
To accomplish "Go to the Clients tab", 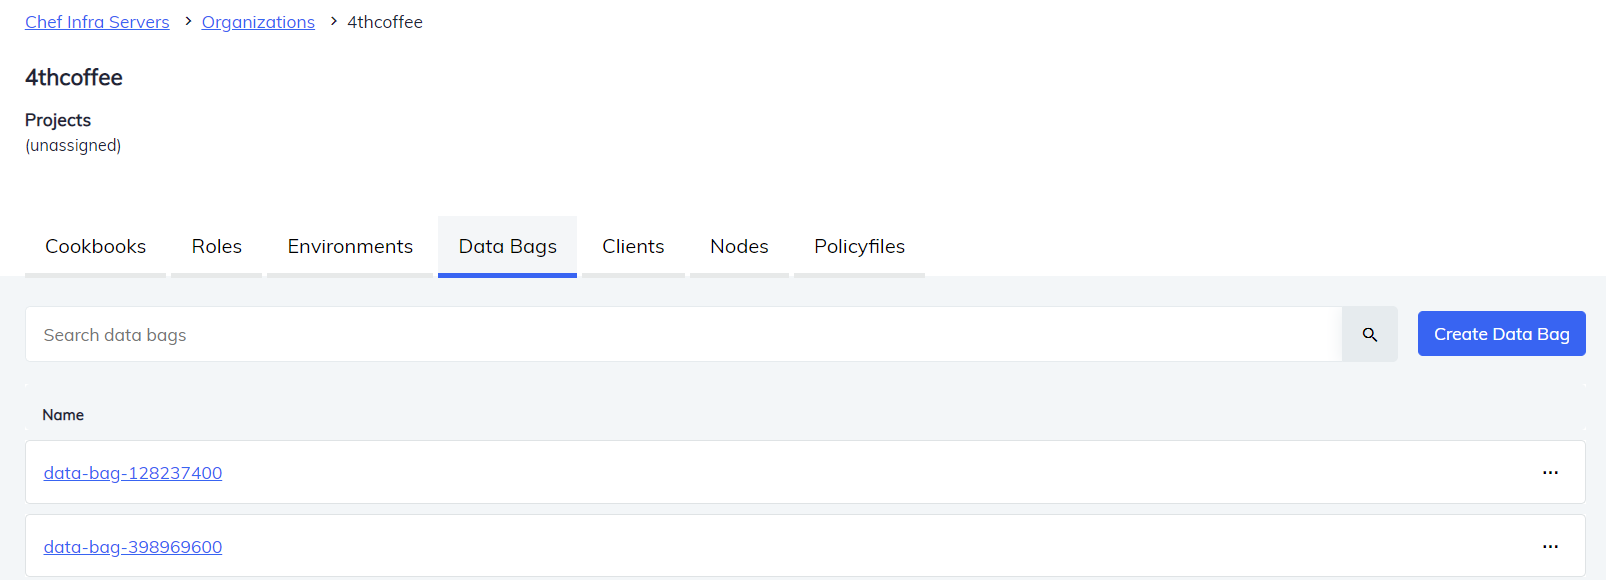I will click(633, 247).
